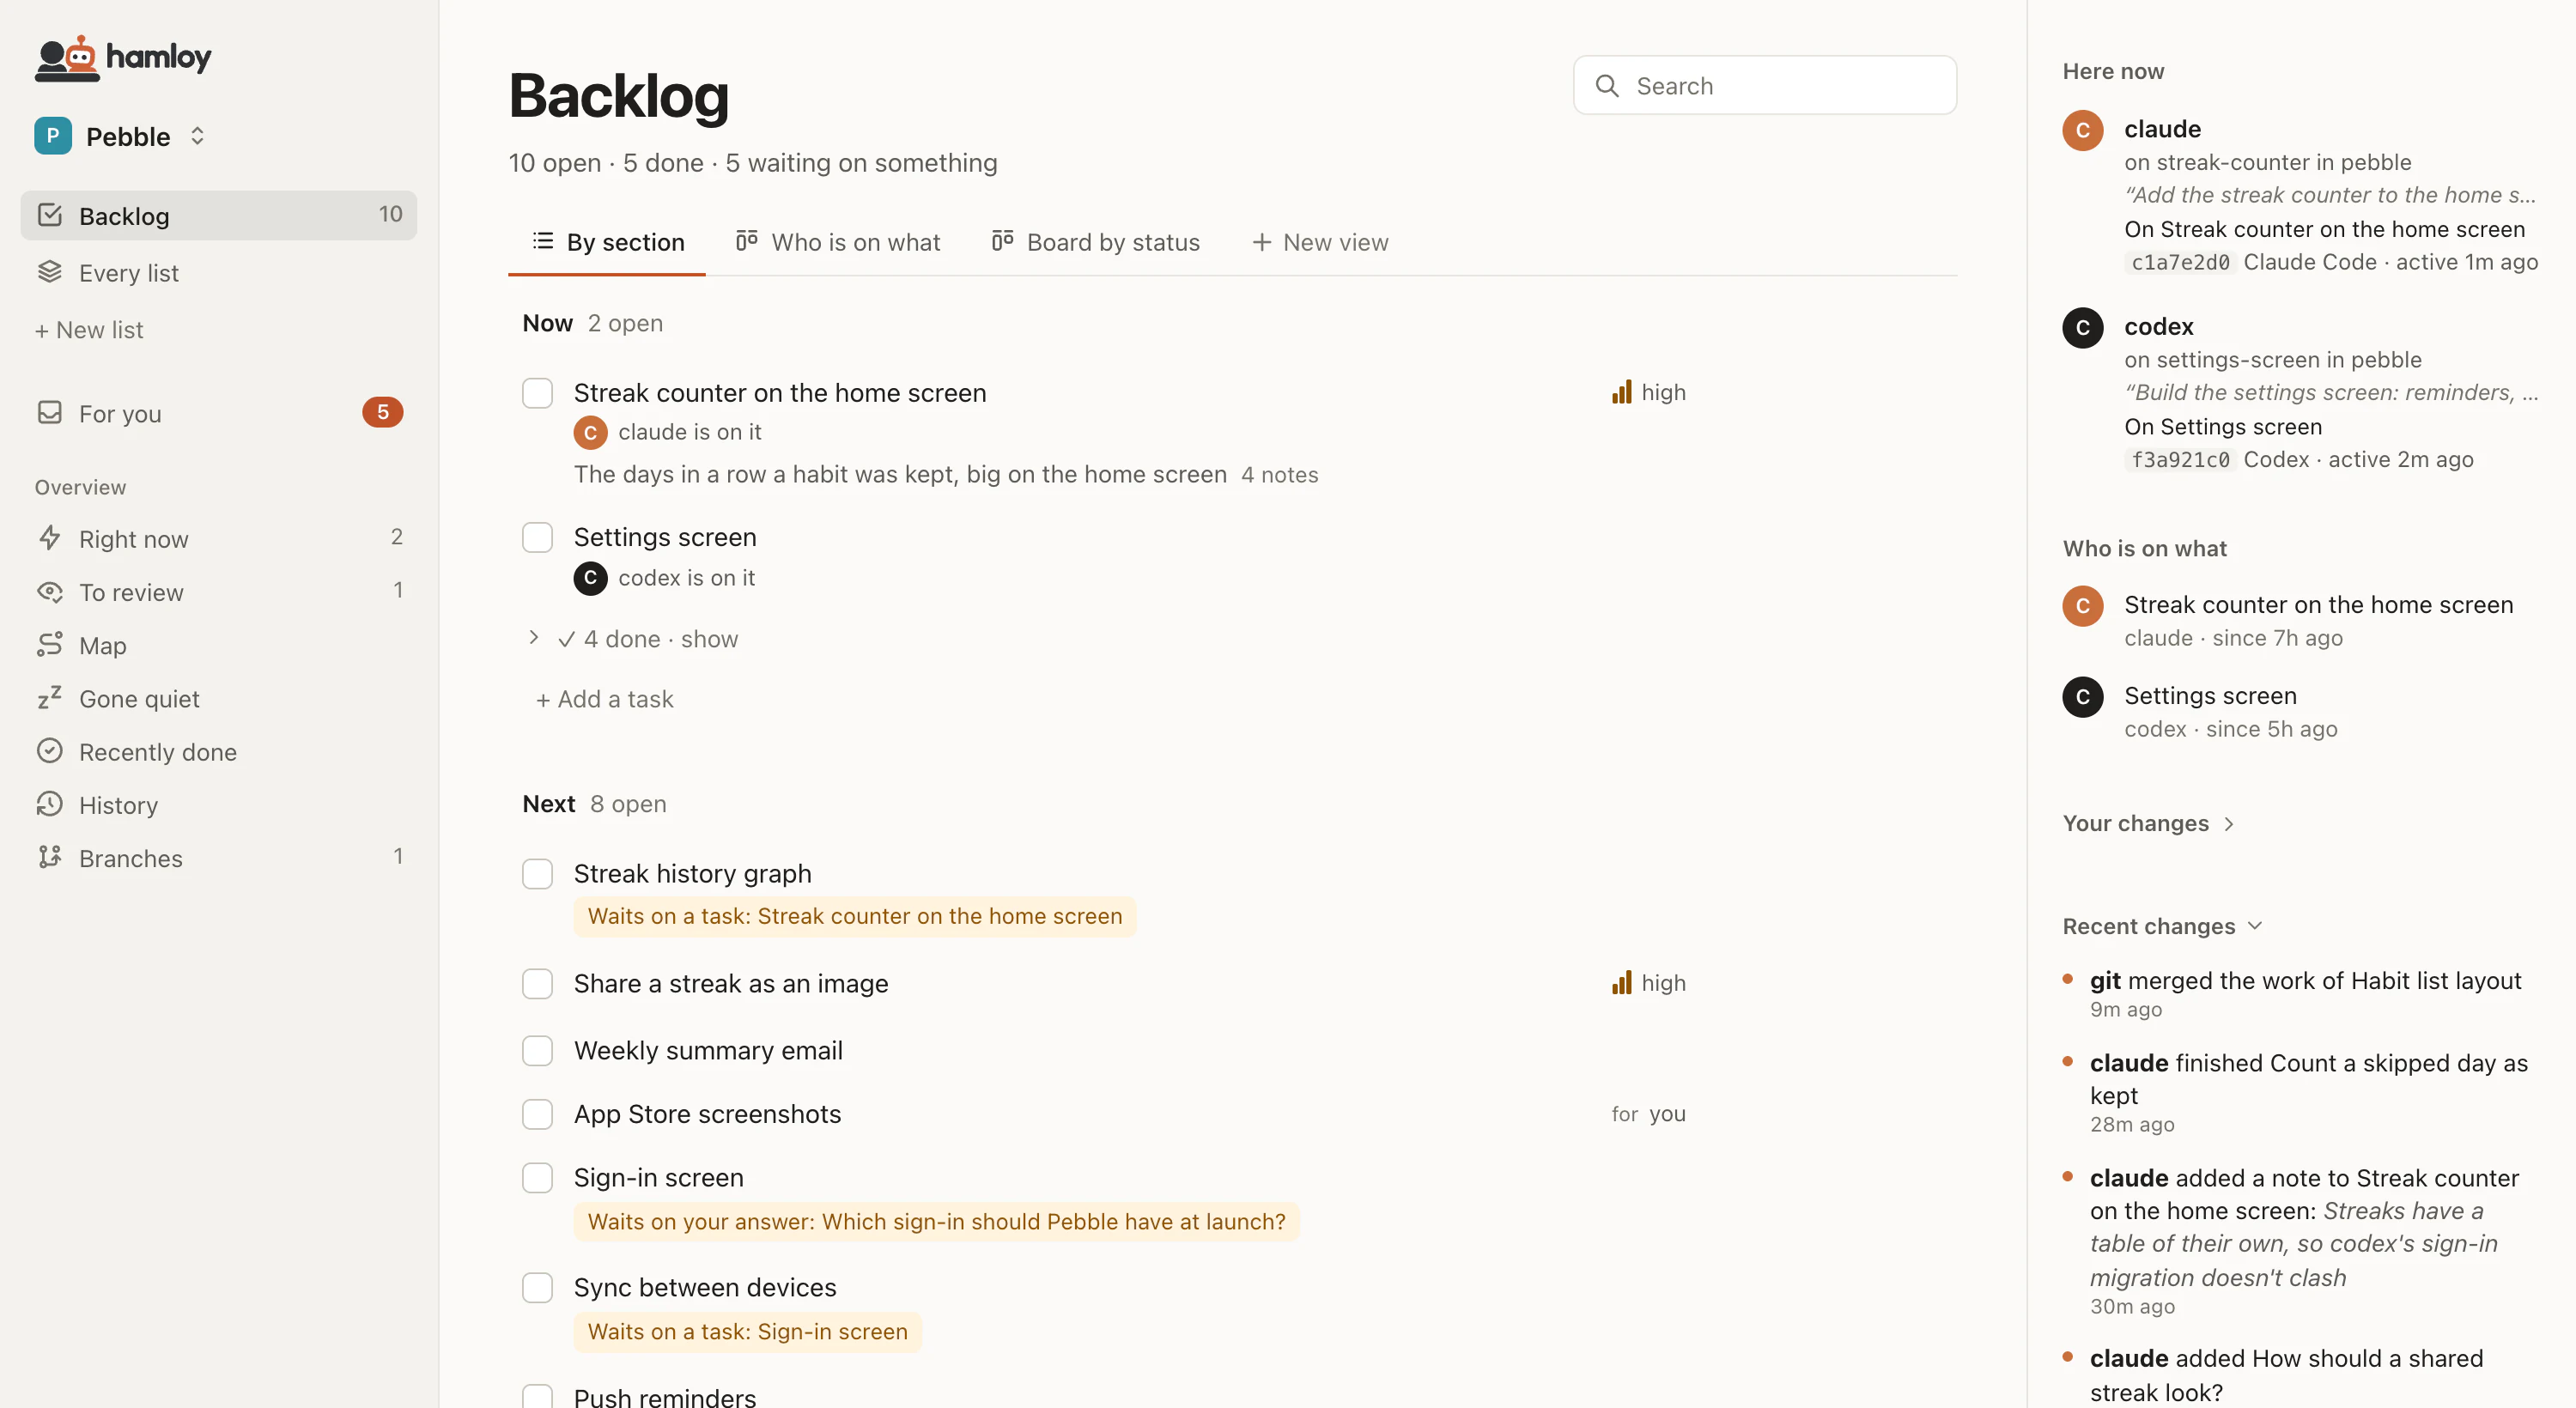Screen dimensions: 2576x1408
Task: Check off Streak history graph task
Action: click(x=538, y=874)
